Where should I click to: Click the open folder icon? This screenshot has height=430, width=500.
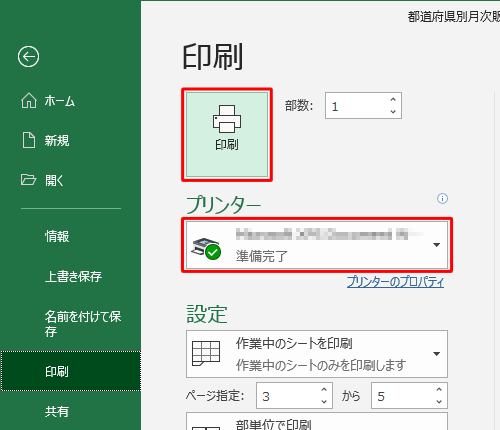tap(28, 179)
